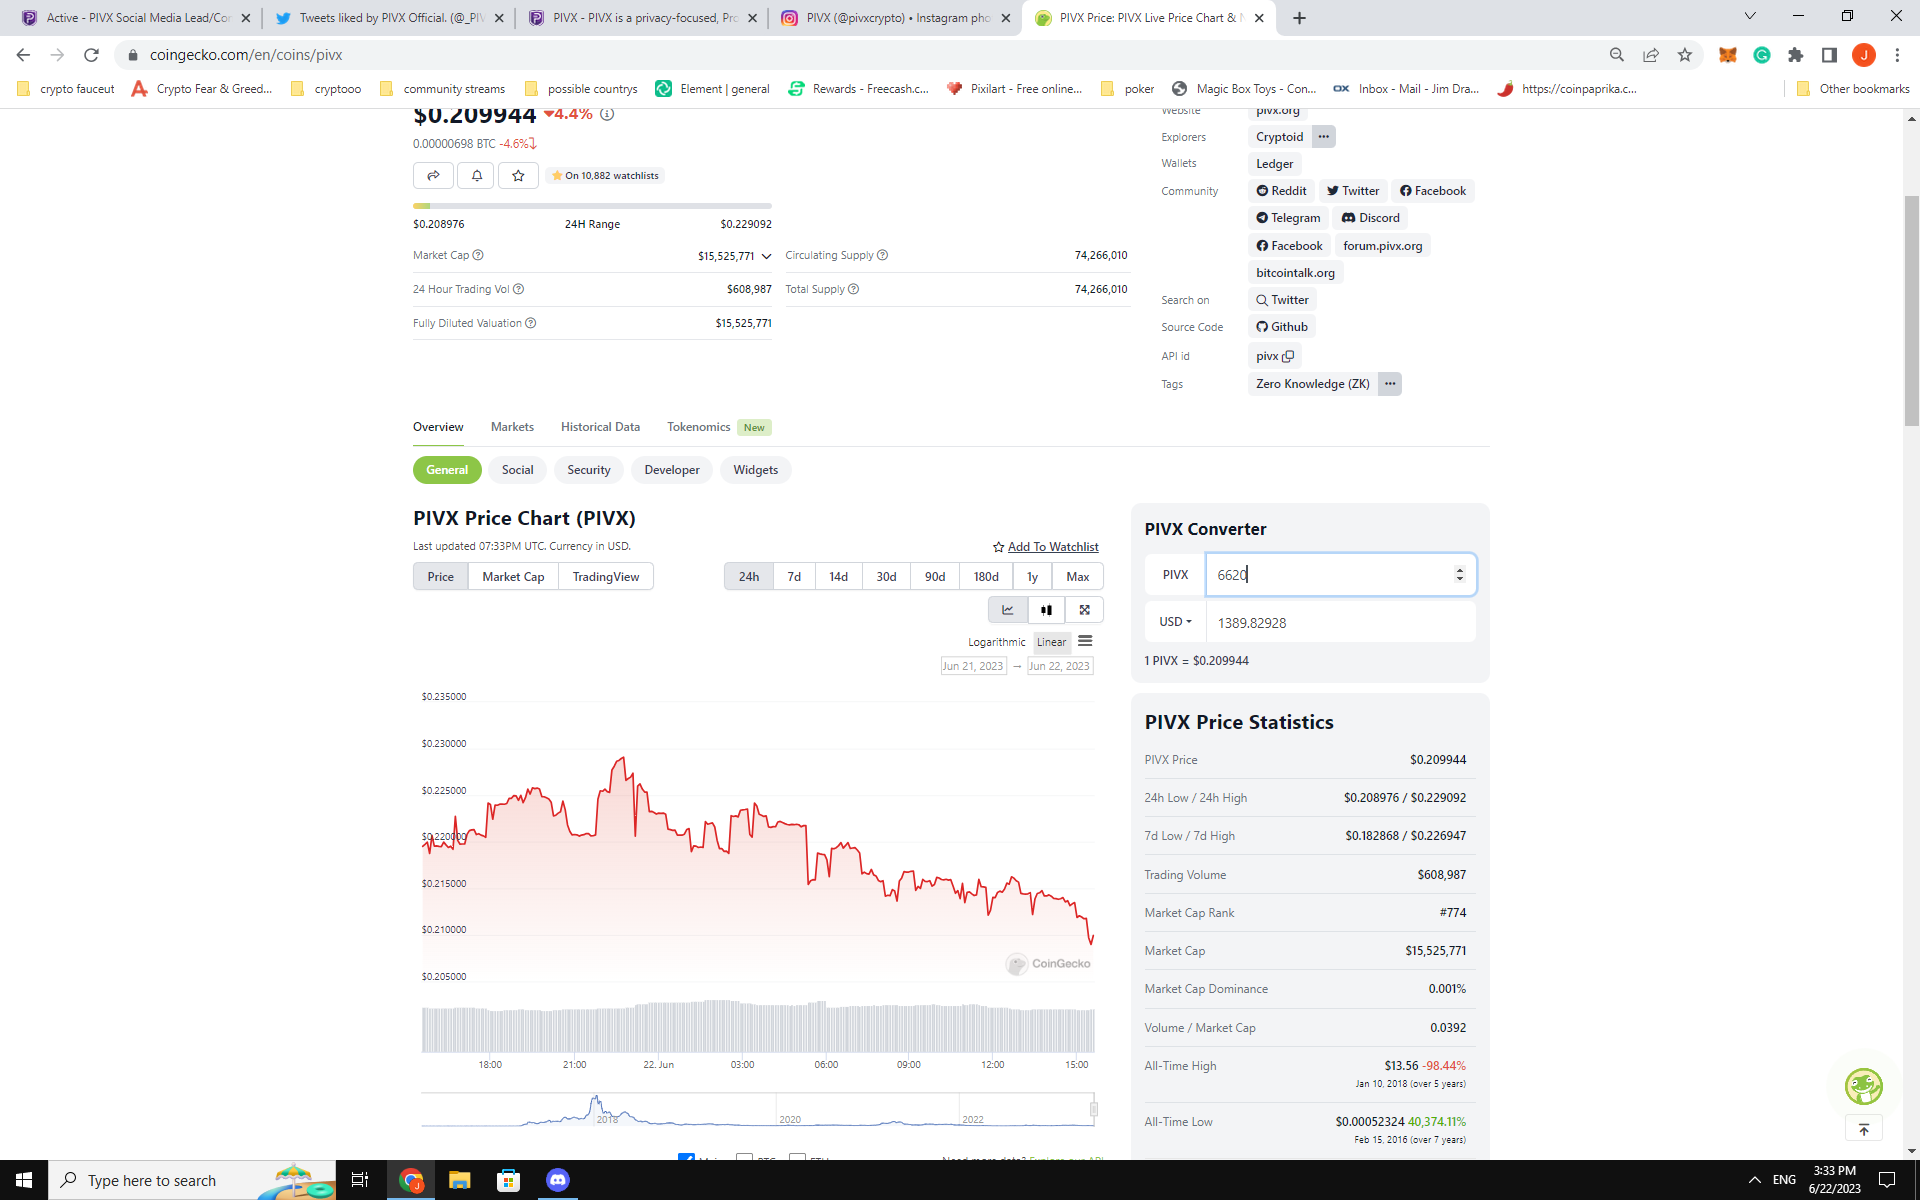The image size is (1920, 1200).
Task: Click the favorite star icon
Action: click(518, 175)
